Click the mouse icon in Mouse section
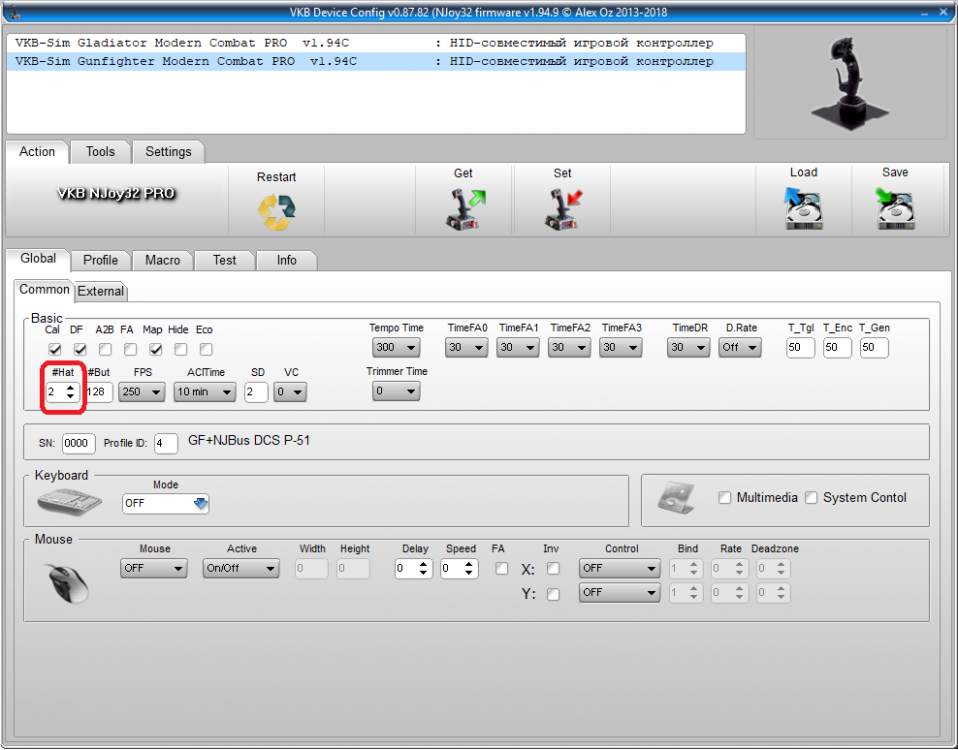 click(67, 583)
